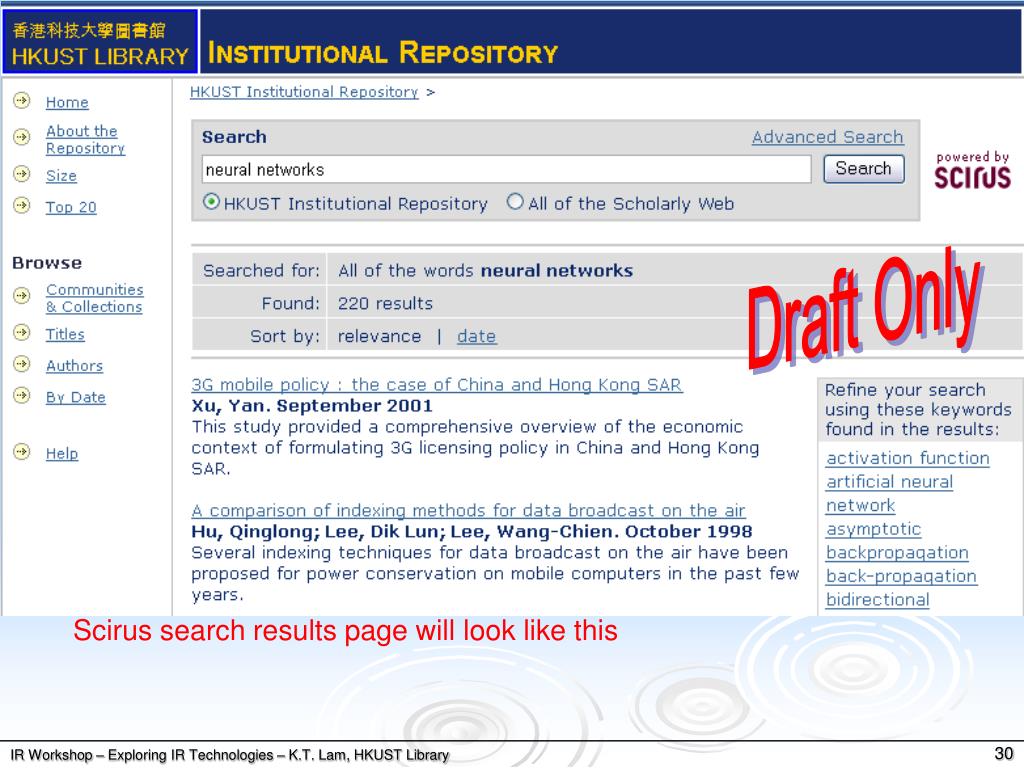Click author line Hu, Qinglong; Lee, Dik Lun
Image resolution: width=1024 pixels, height=768 pixels.
coord(472,531)
